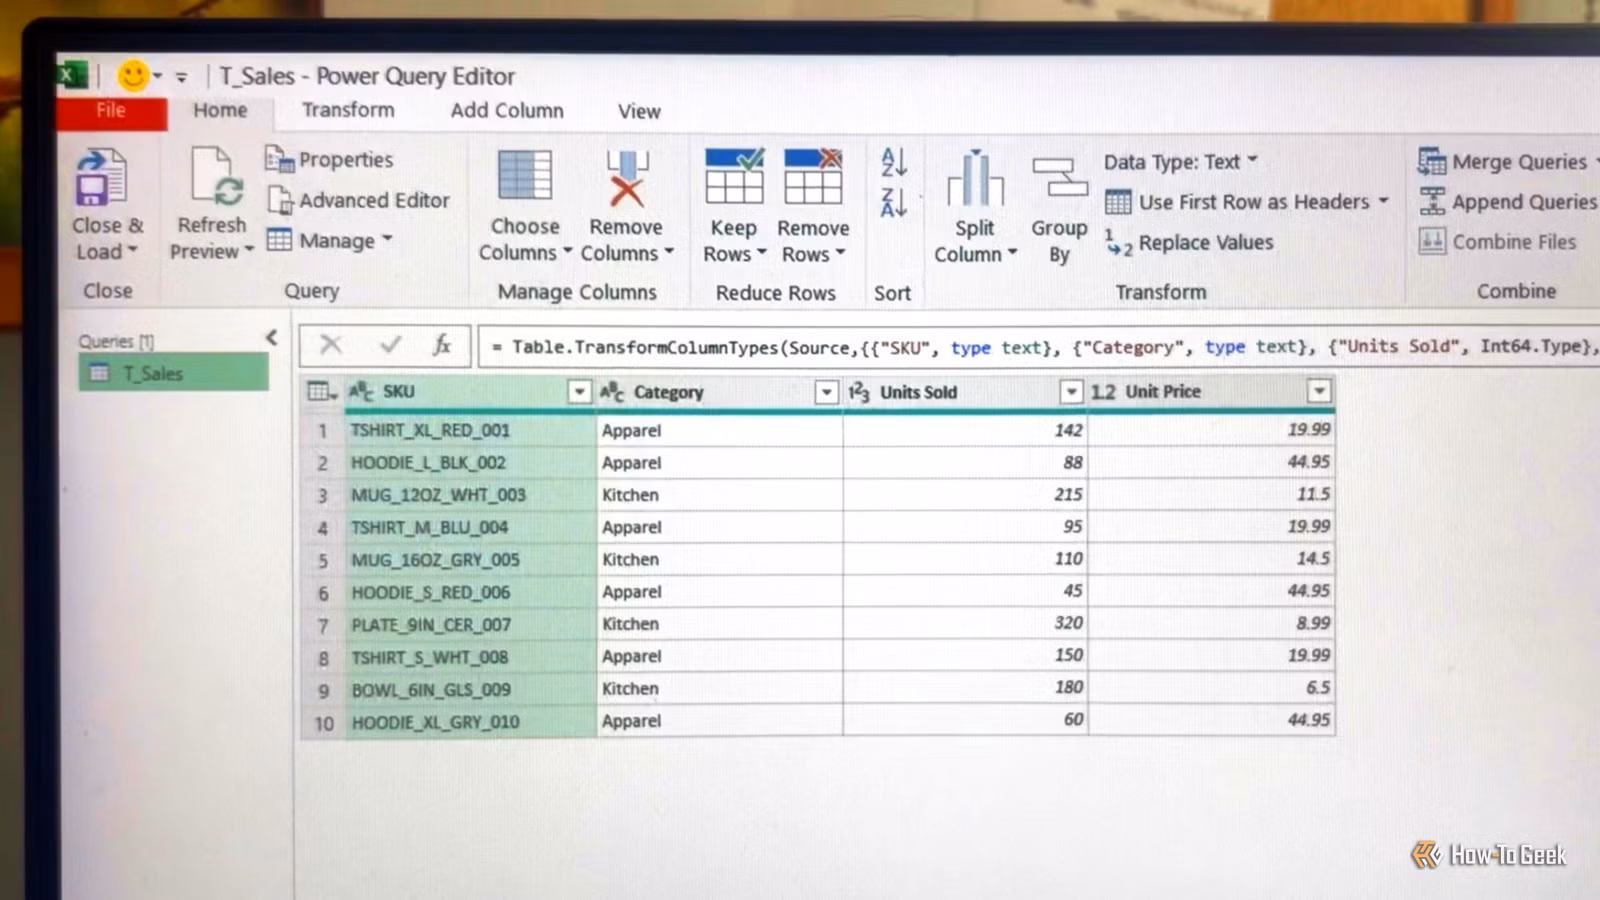
Task: Select the T_Sales query
Action: 173,373
